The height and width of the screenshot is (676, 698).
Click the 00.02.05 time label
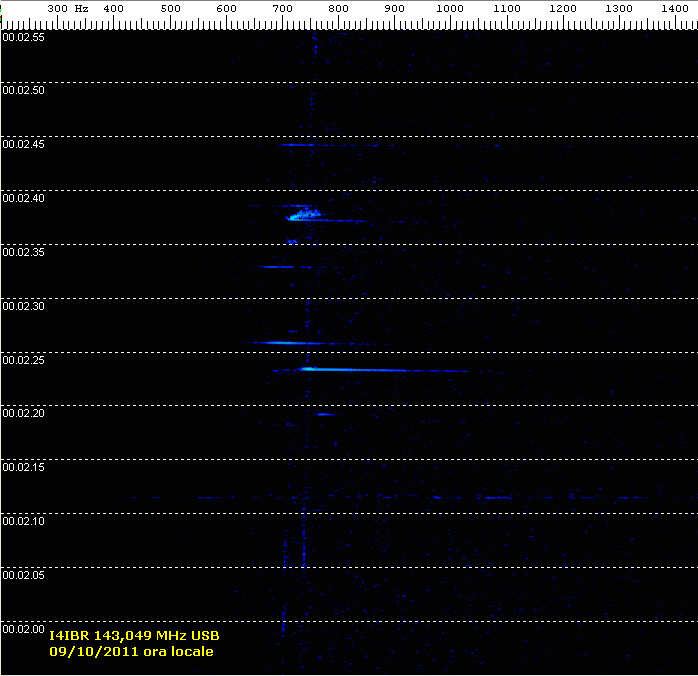coord(24,575)
